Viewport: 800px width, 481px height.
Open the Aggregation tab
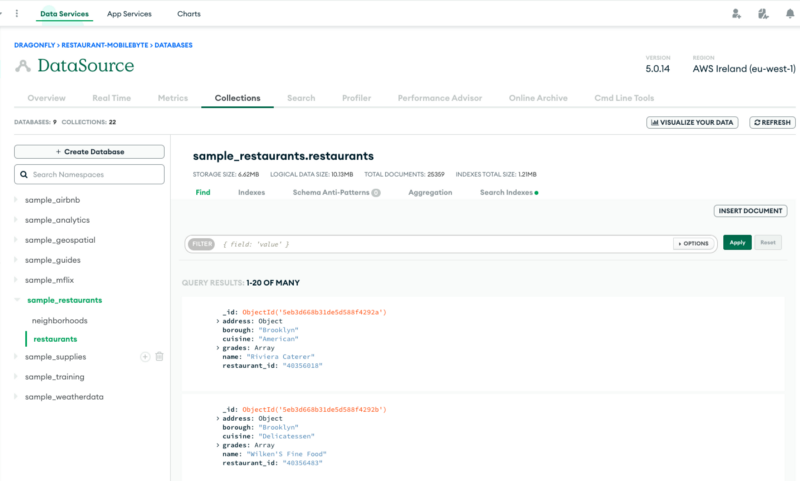[430, 192]
